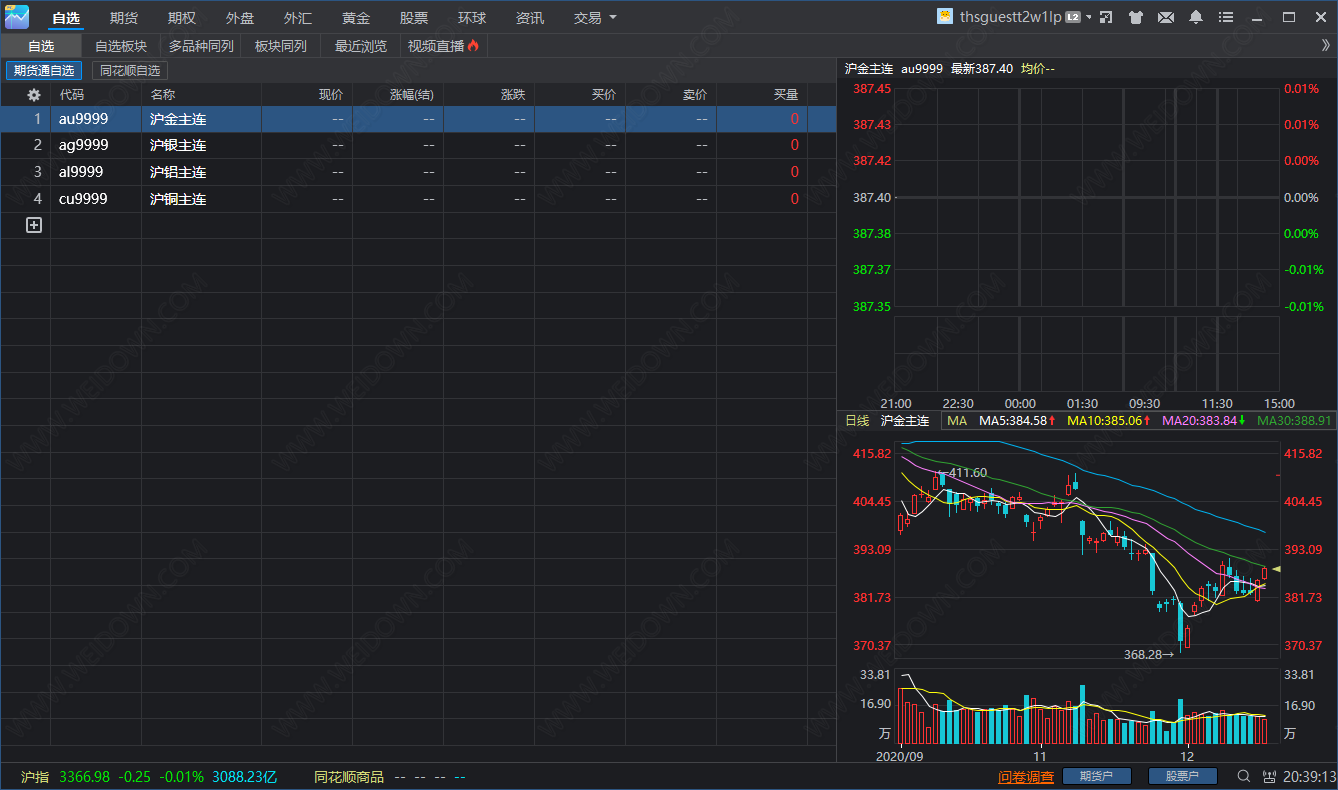1338x790 pixels.
Task: Select the al9999 沪铝主连 row
Action: (418, 172)
